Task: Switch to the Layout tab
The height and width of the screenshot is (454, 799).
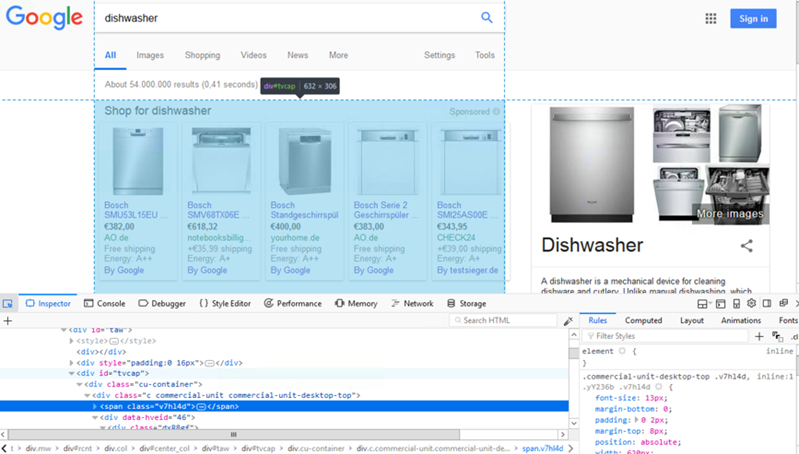Action: (691, 321)
